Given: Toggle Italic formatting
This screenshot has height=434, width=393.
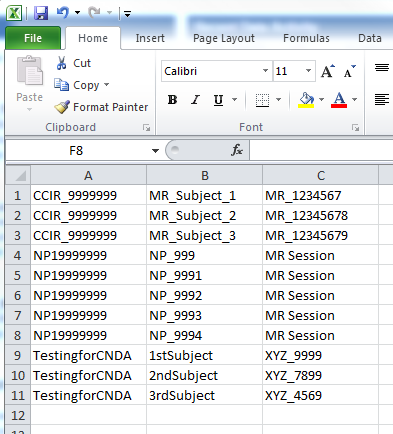Looking at the screenshot, I should click(195, 100).
